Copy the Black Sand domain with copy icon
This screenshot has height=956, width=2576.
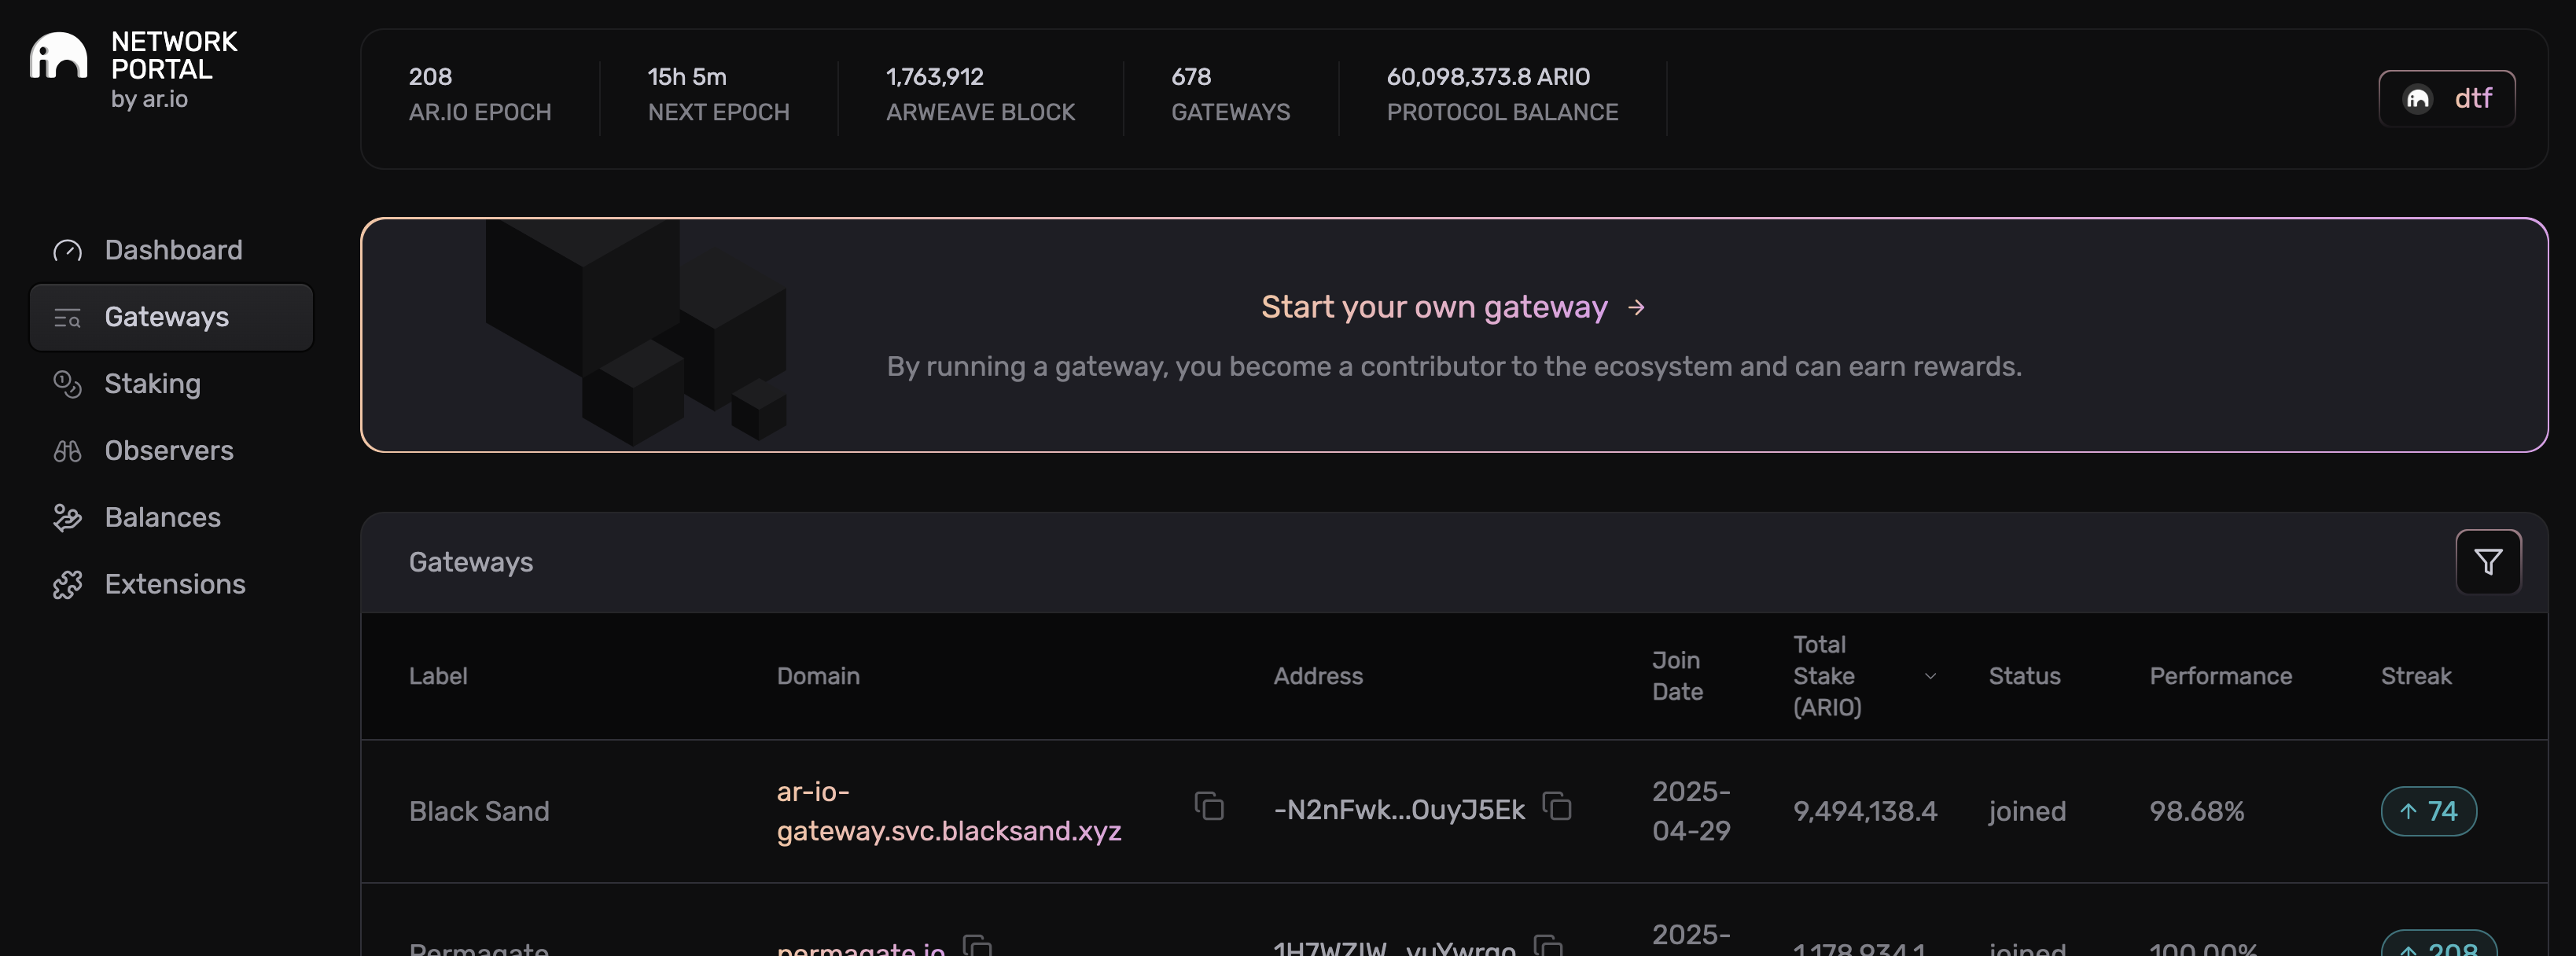pos(1209,806)
